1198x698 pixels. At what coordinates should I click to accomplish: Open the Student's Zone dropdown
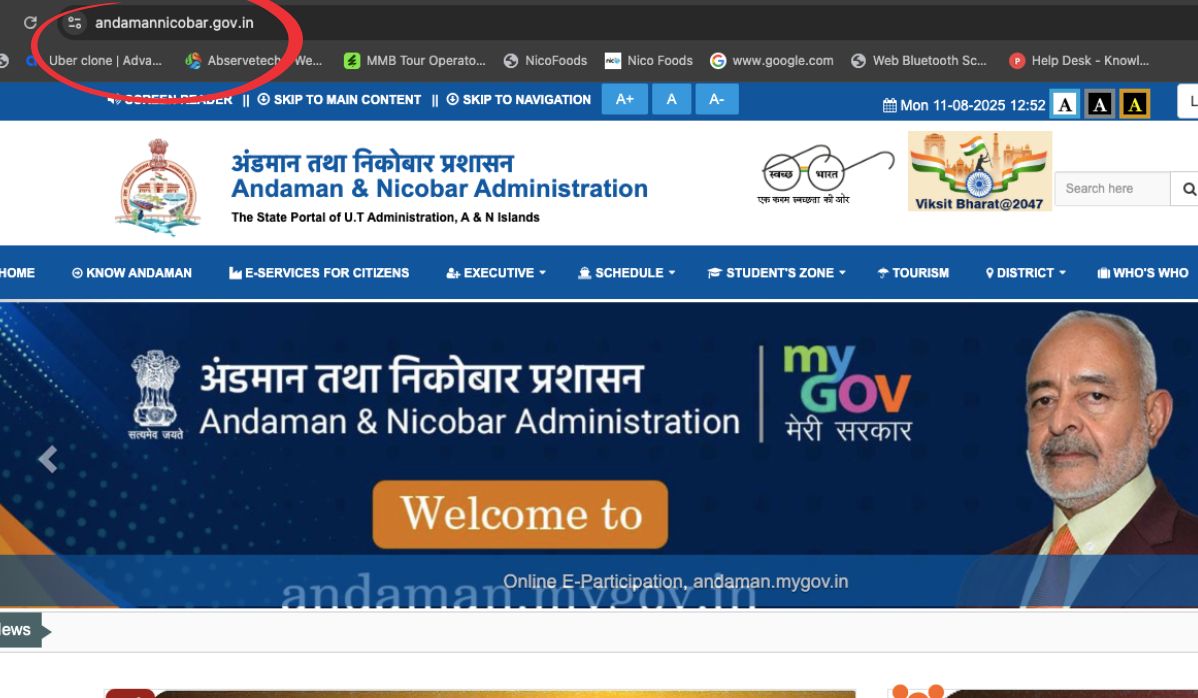(x=777, y=272)
